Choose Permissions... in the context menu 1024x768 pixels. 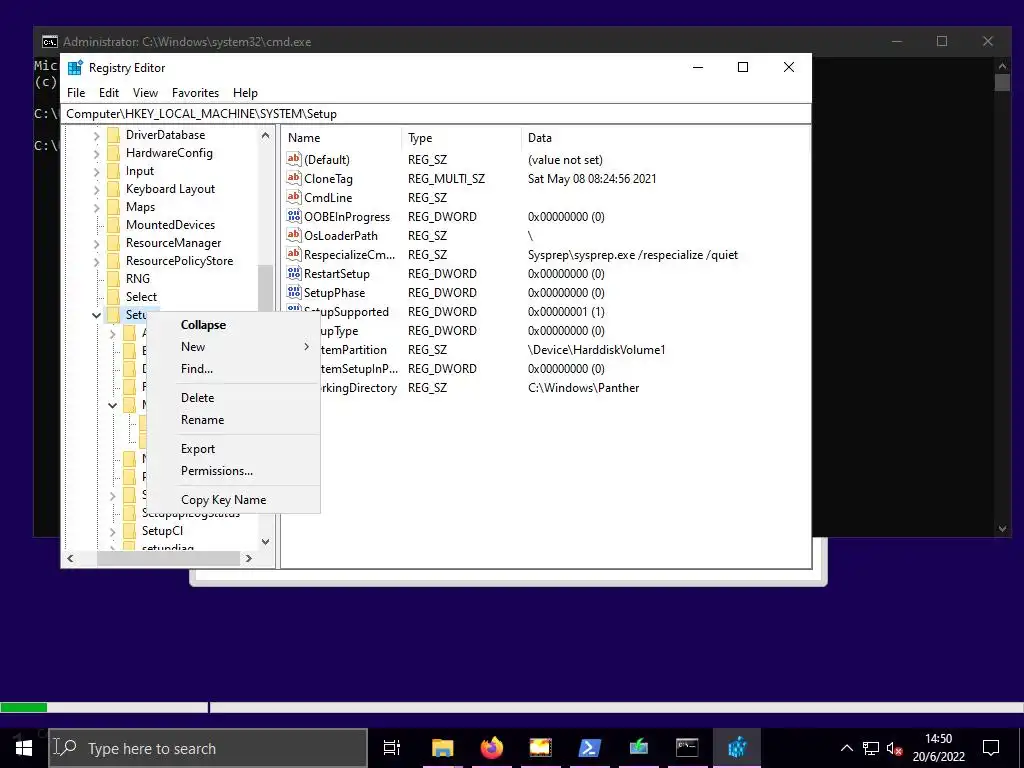click(234, 471)
